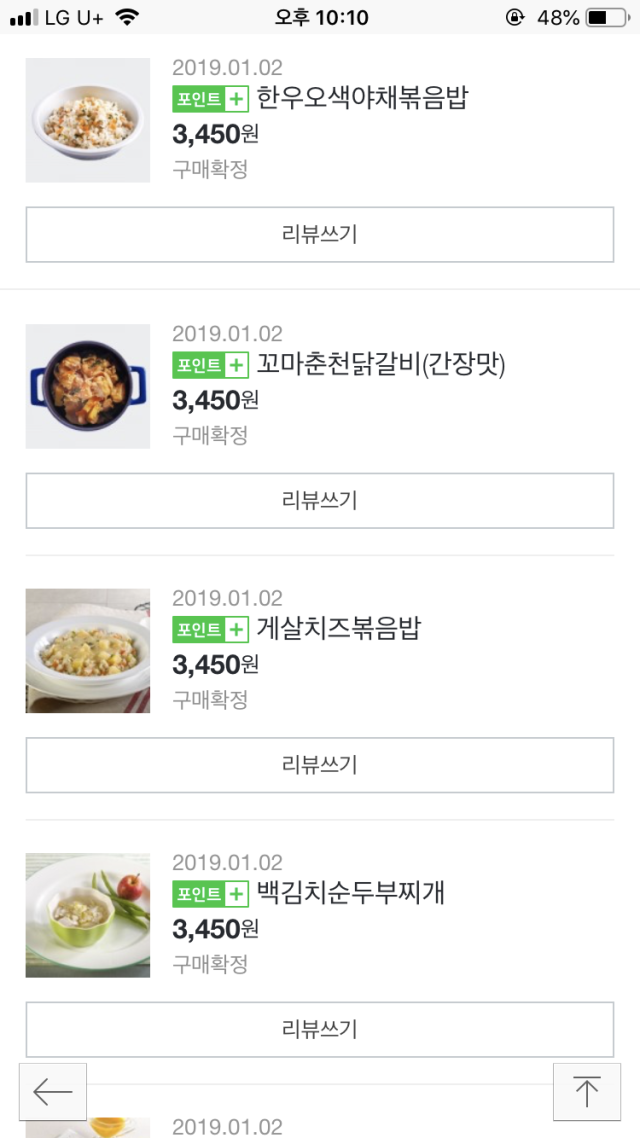
Task: Tap 포인트+ badge next to 꼬마춘천닭갈비
Action: tap(210, 365)
